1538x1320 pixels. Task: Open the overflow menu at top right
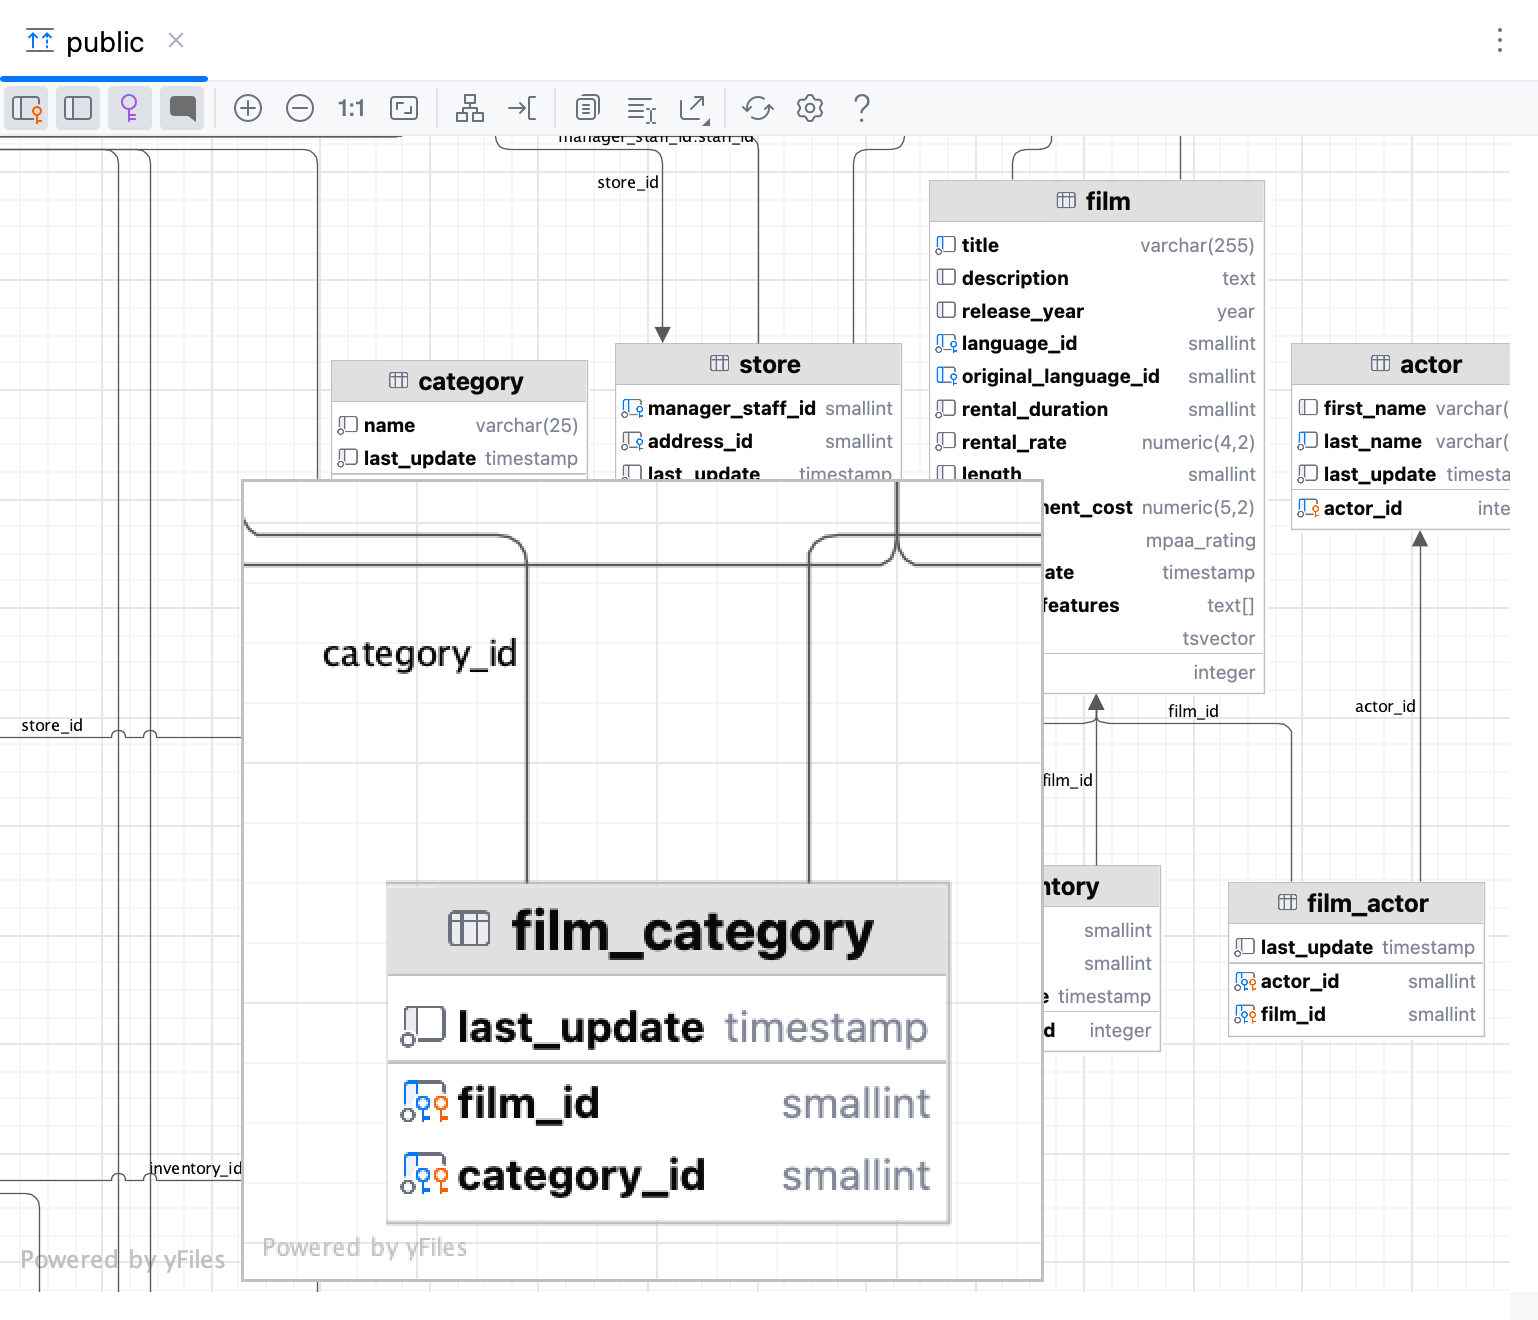click(x=1500, y=41)
